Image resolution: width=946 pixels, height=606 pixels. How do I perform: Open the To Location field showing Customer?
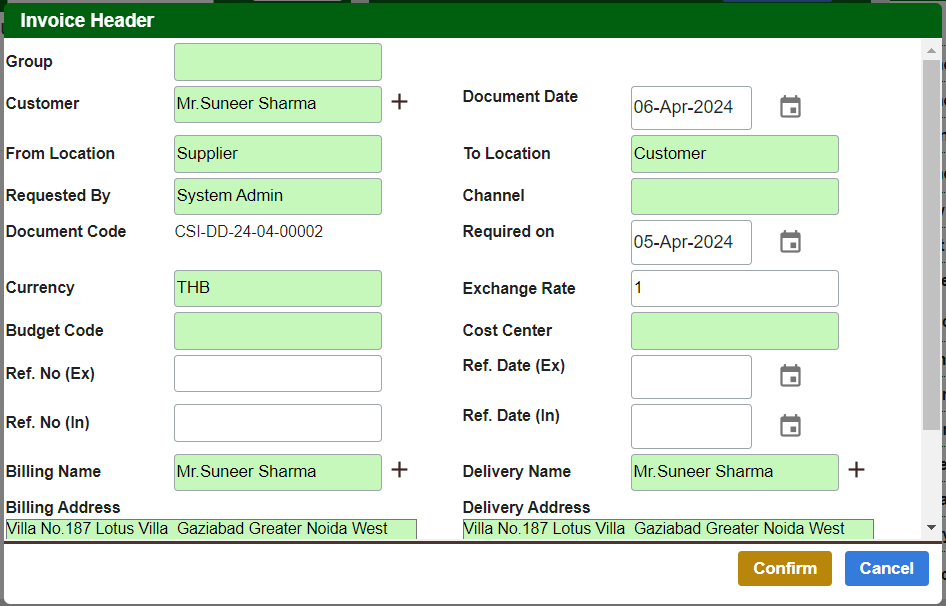[734, 154]
